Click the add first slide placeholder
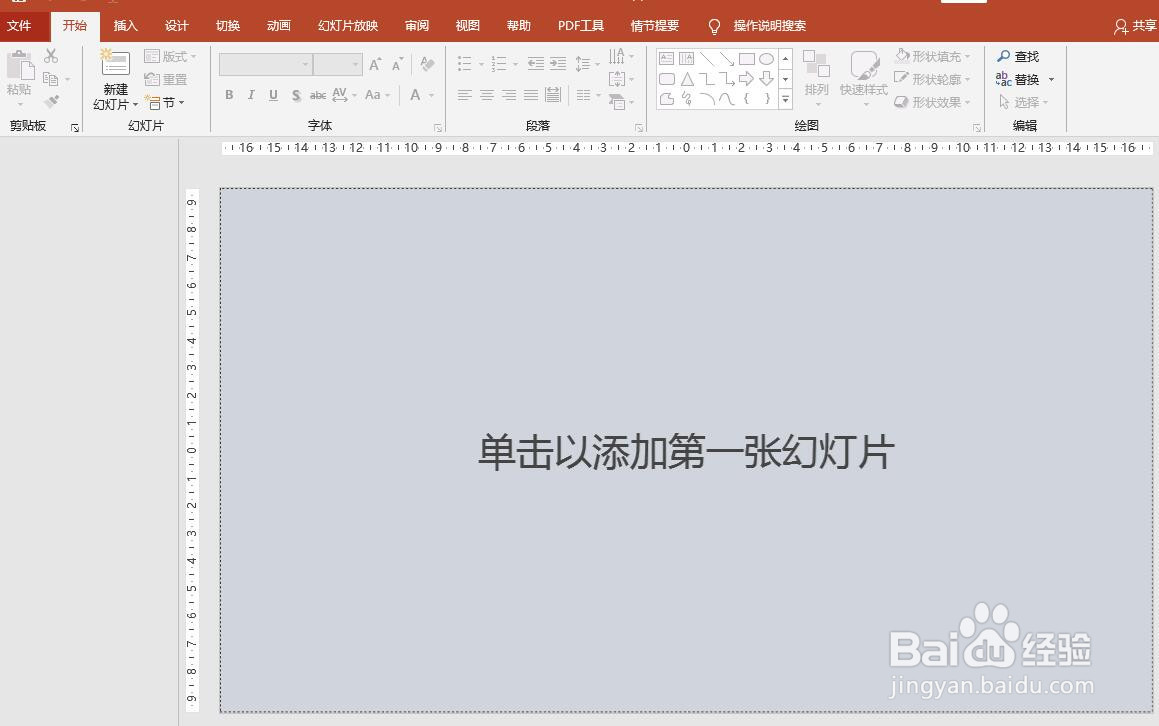The height and width of the screenshot is (726, 1159). [x=686, y=450]
